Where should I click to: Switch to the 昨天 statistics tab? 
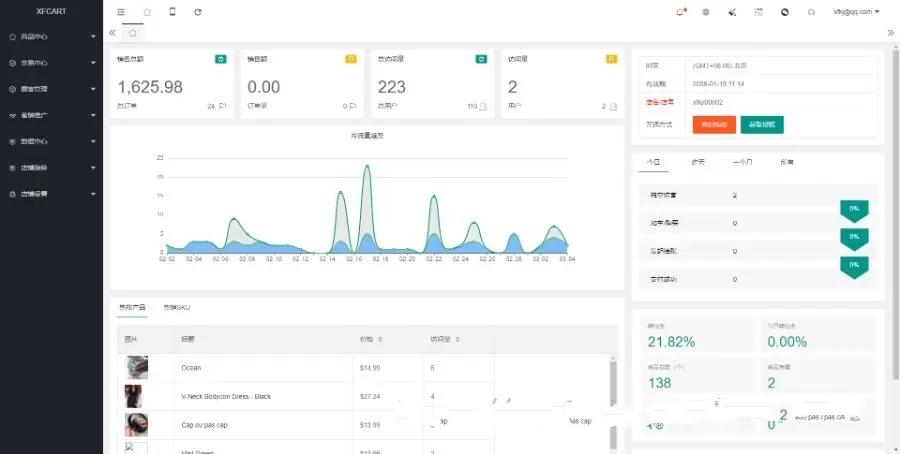(698, 162)
